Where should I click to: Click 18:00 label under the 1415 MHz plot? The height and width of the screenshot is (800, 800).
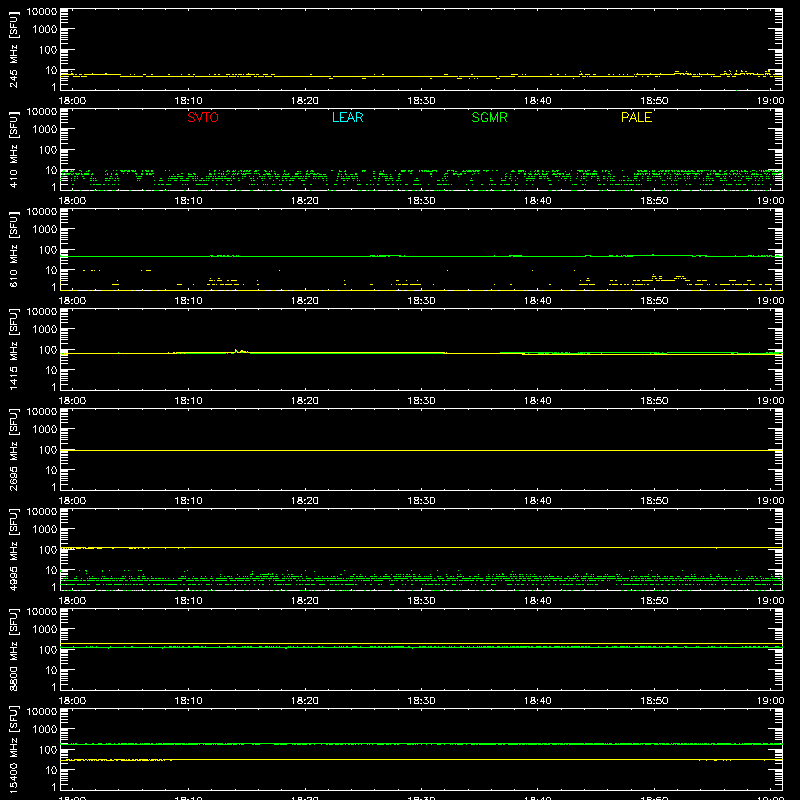click(72, 401)
